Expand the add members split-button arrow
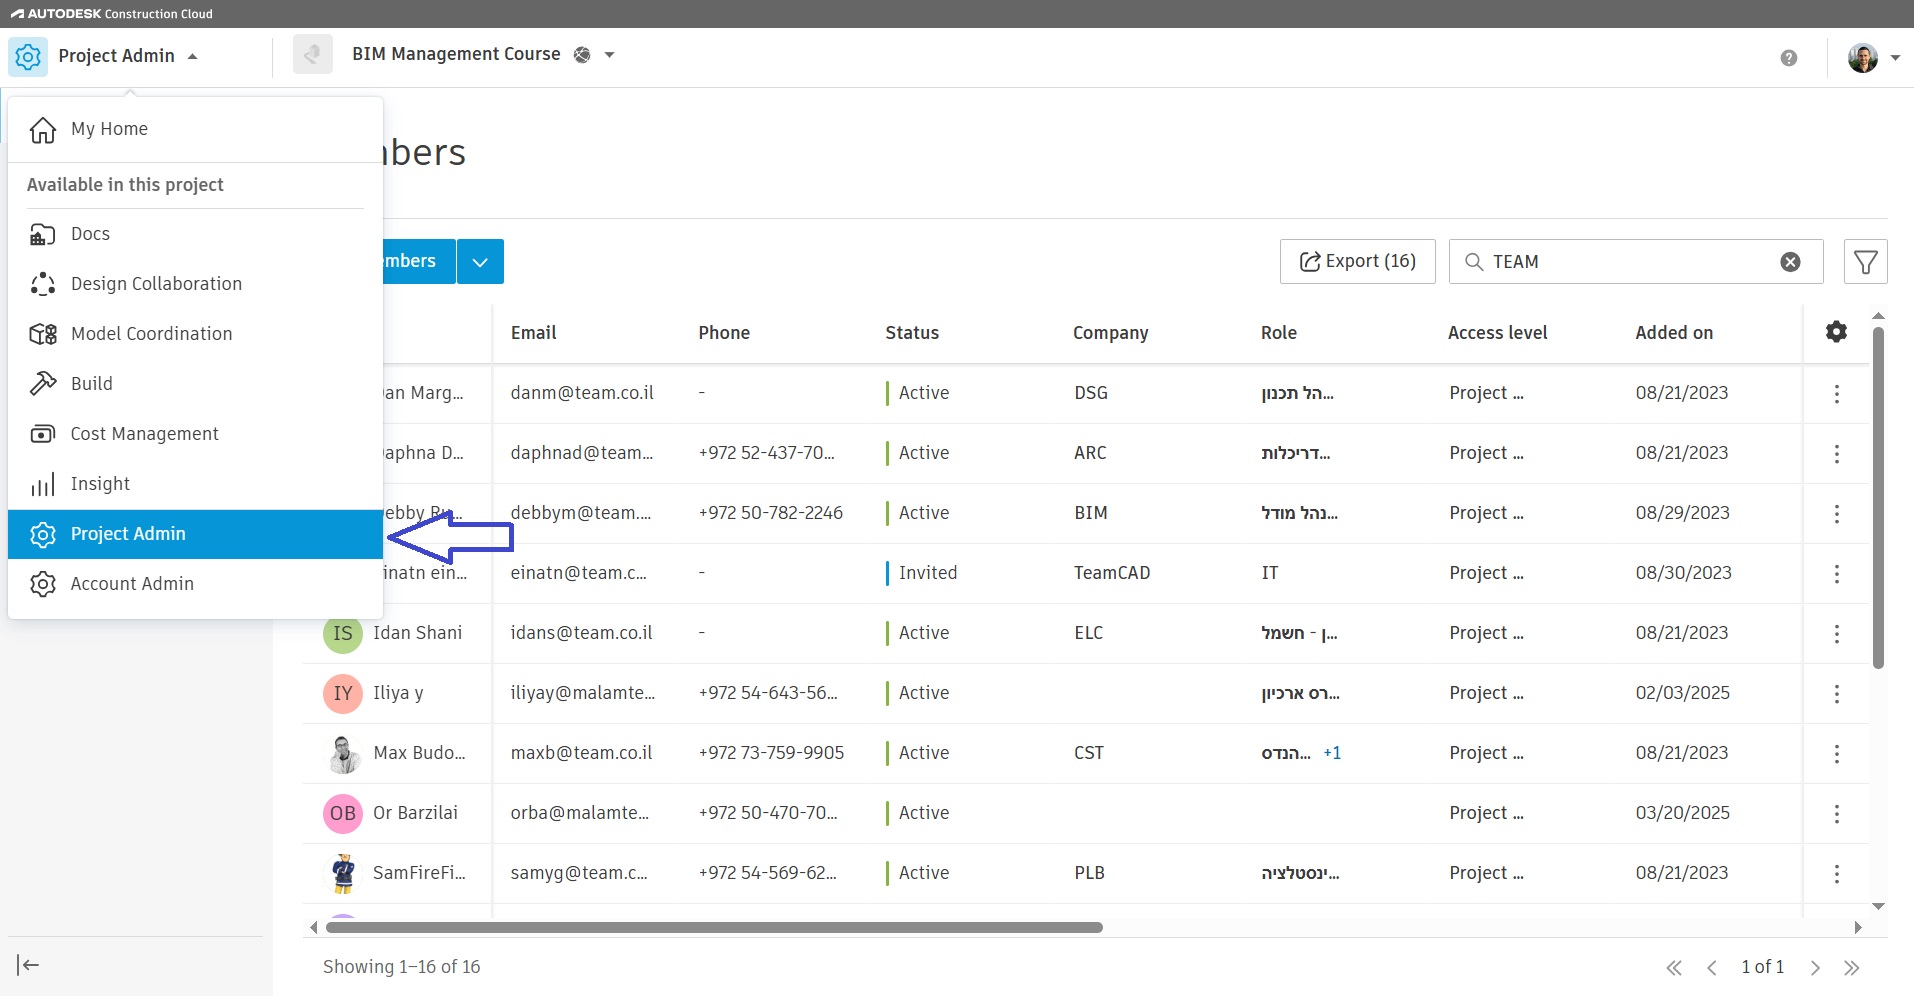This screenshot has width=1914, height=996. tap(480, 262)
